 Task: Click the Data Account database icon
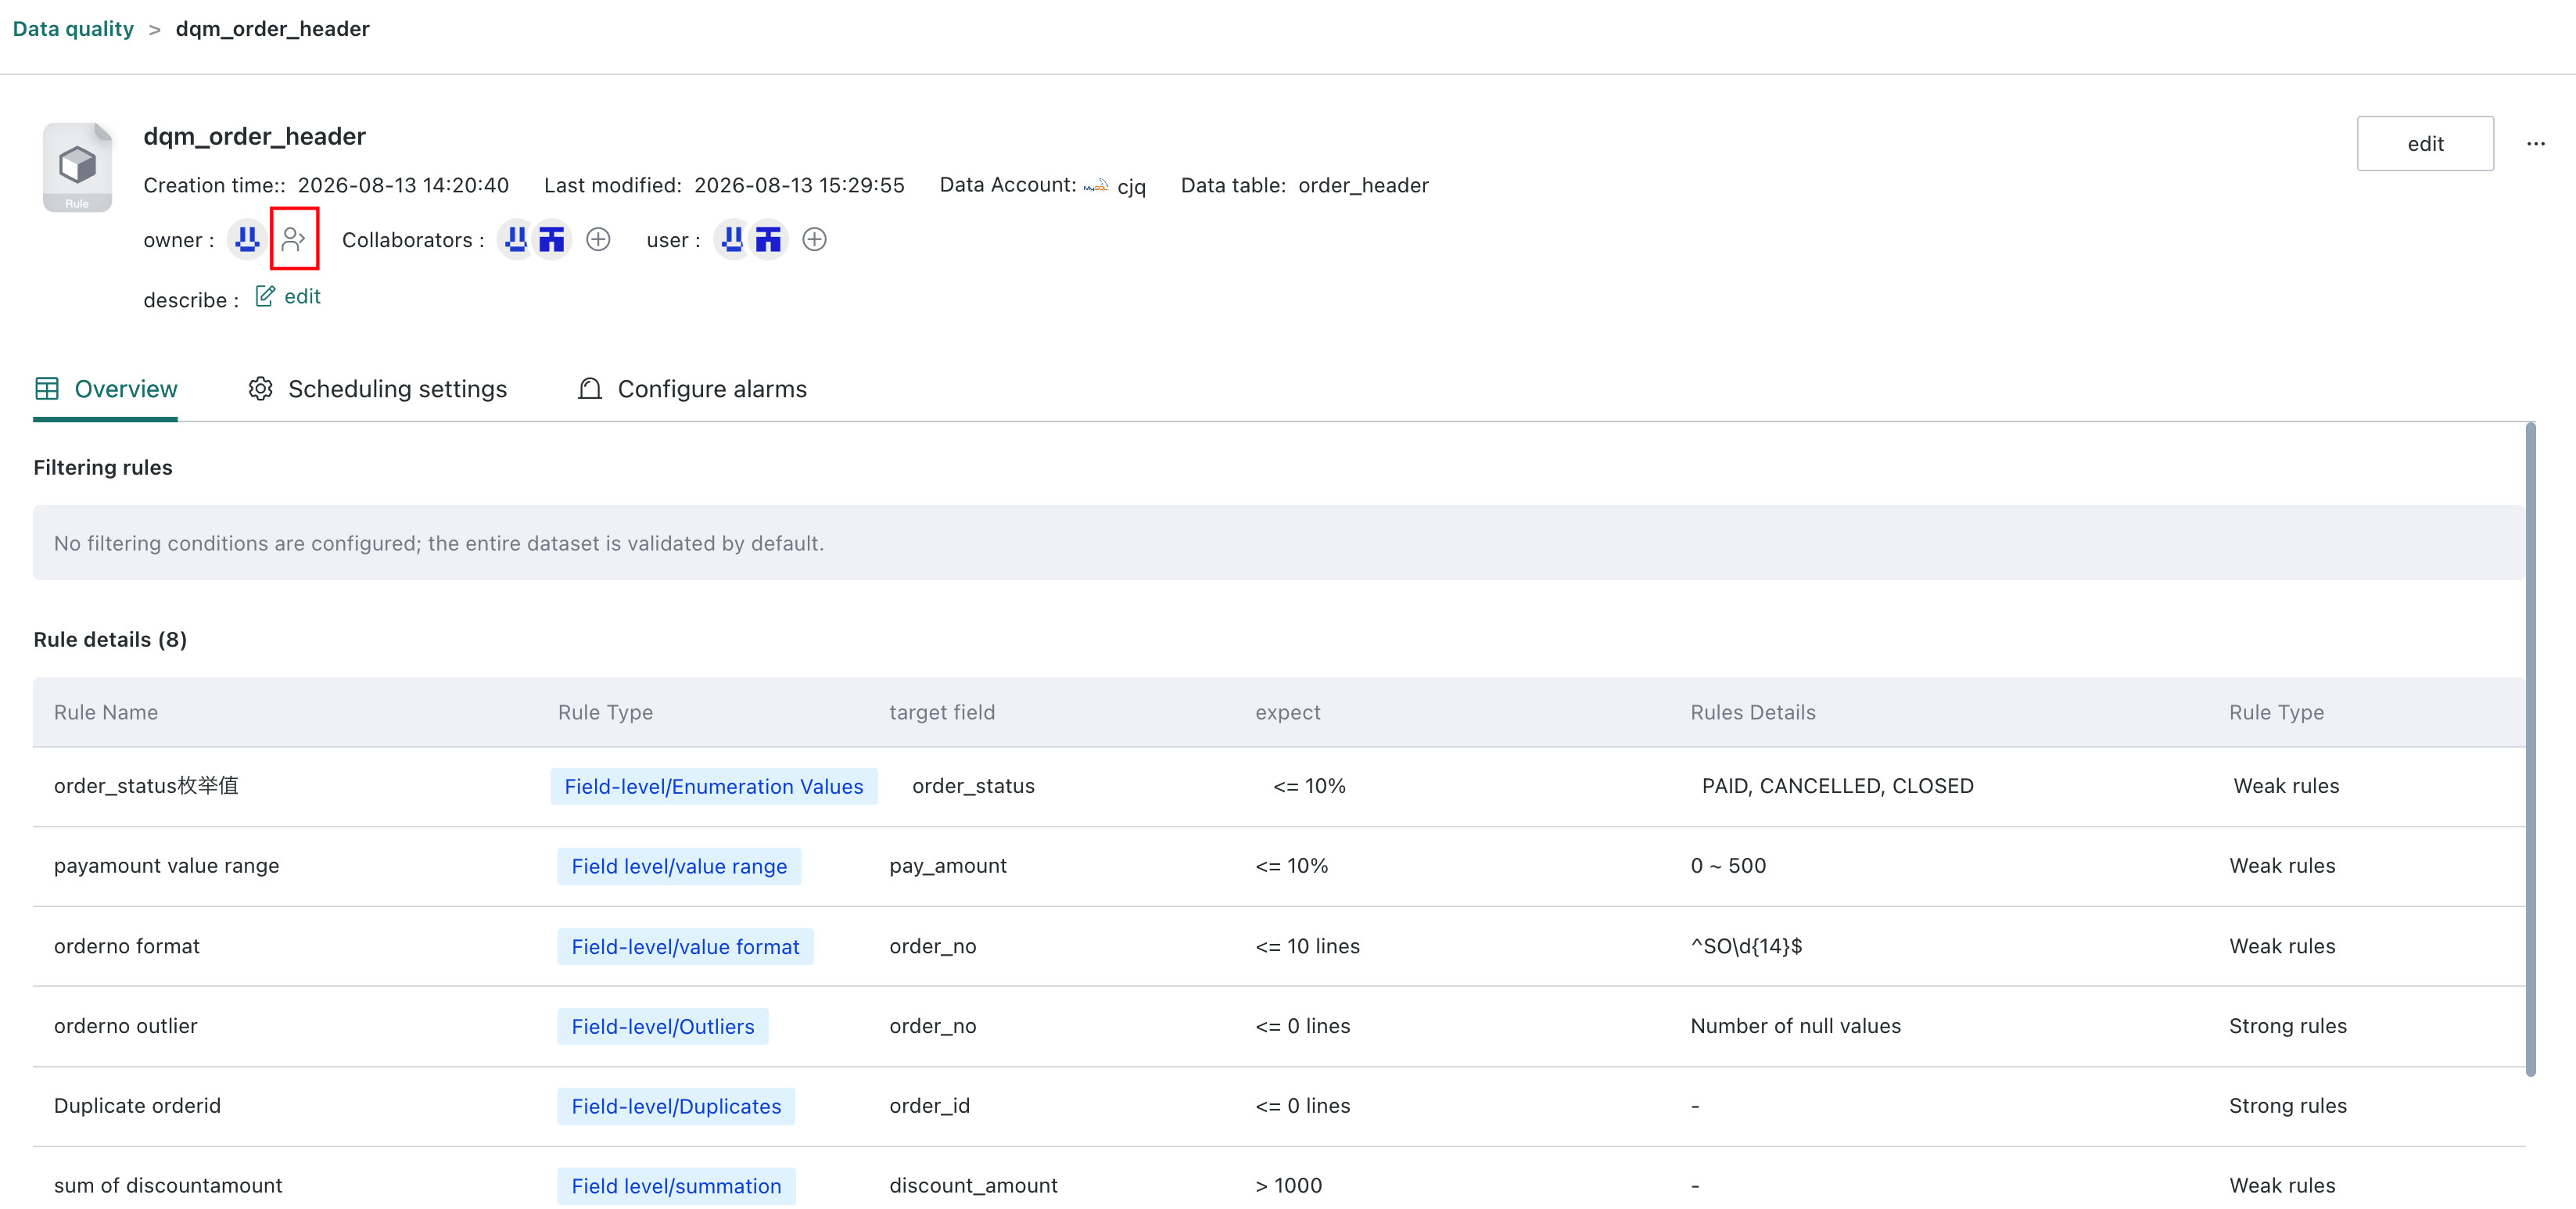click(x=1097, y=186)
